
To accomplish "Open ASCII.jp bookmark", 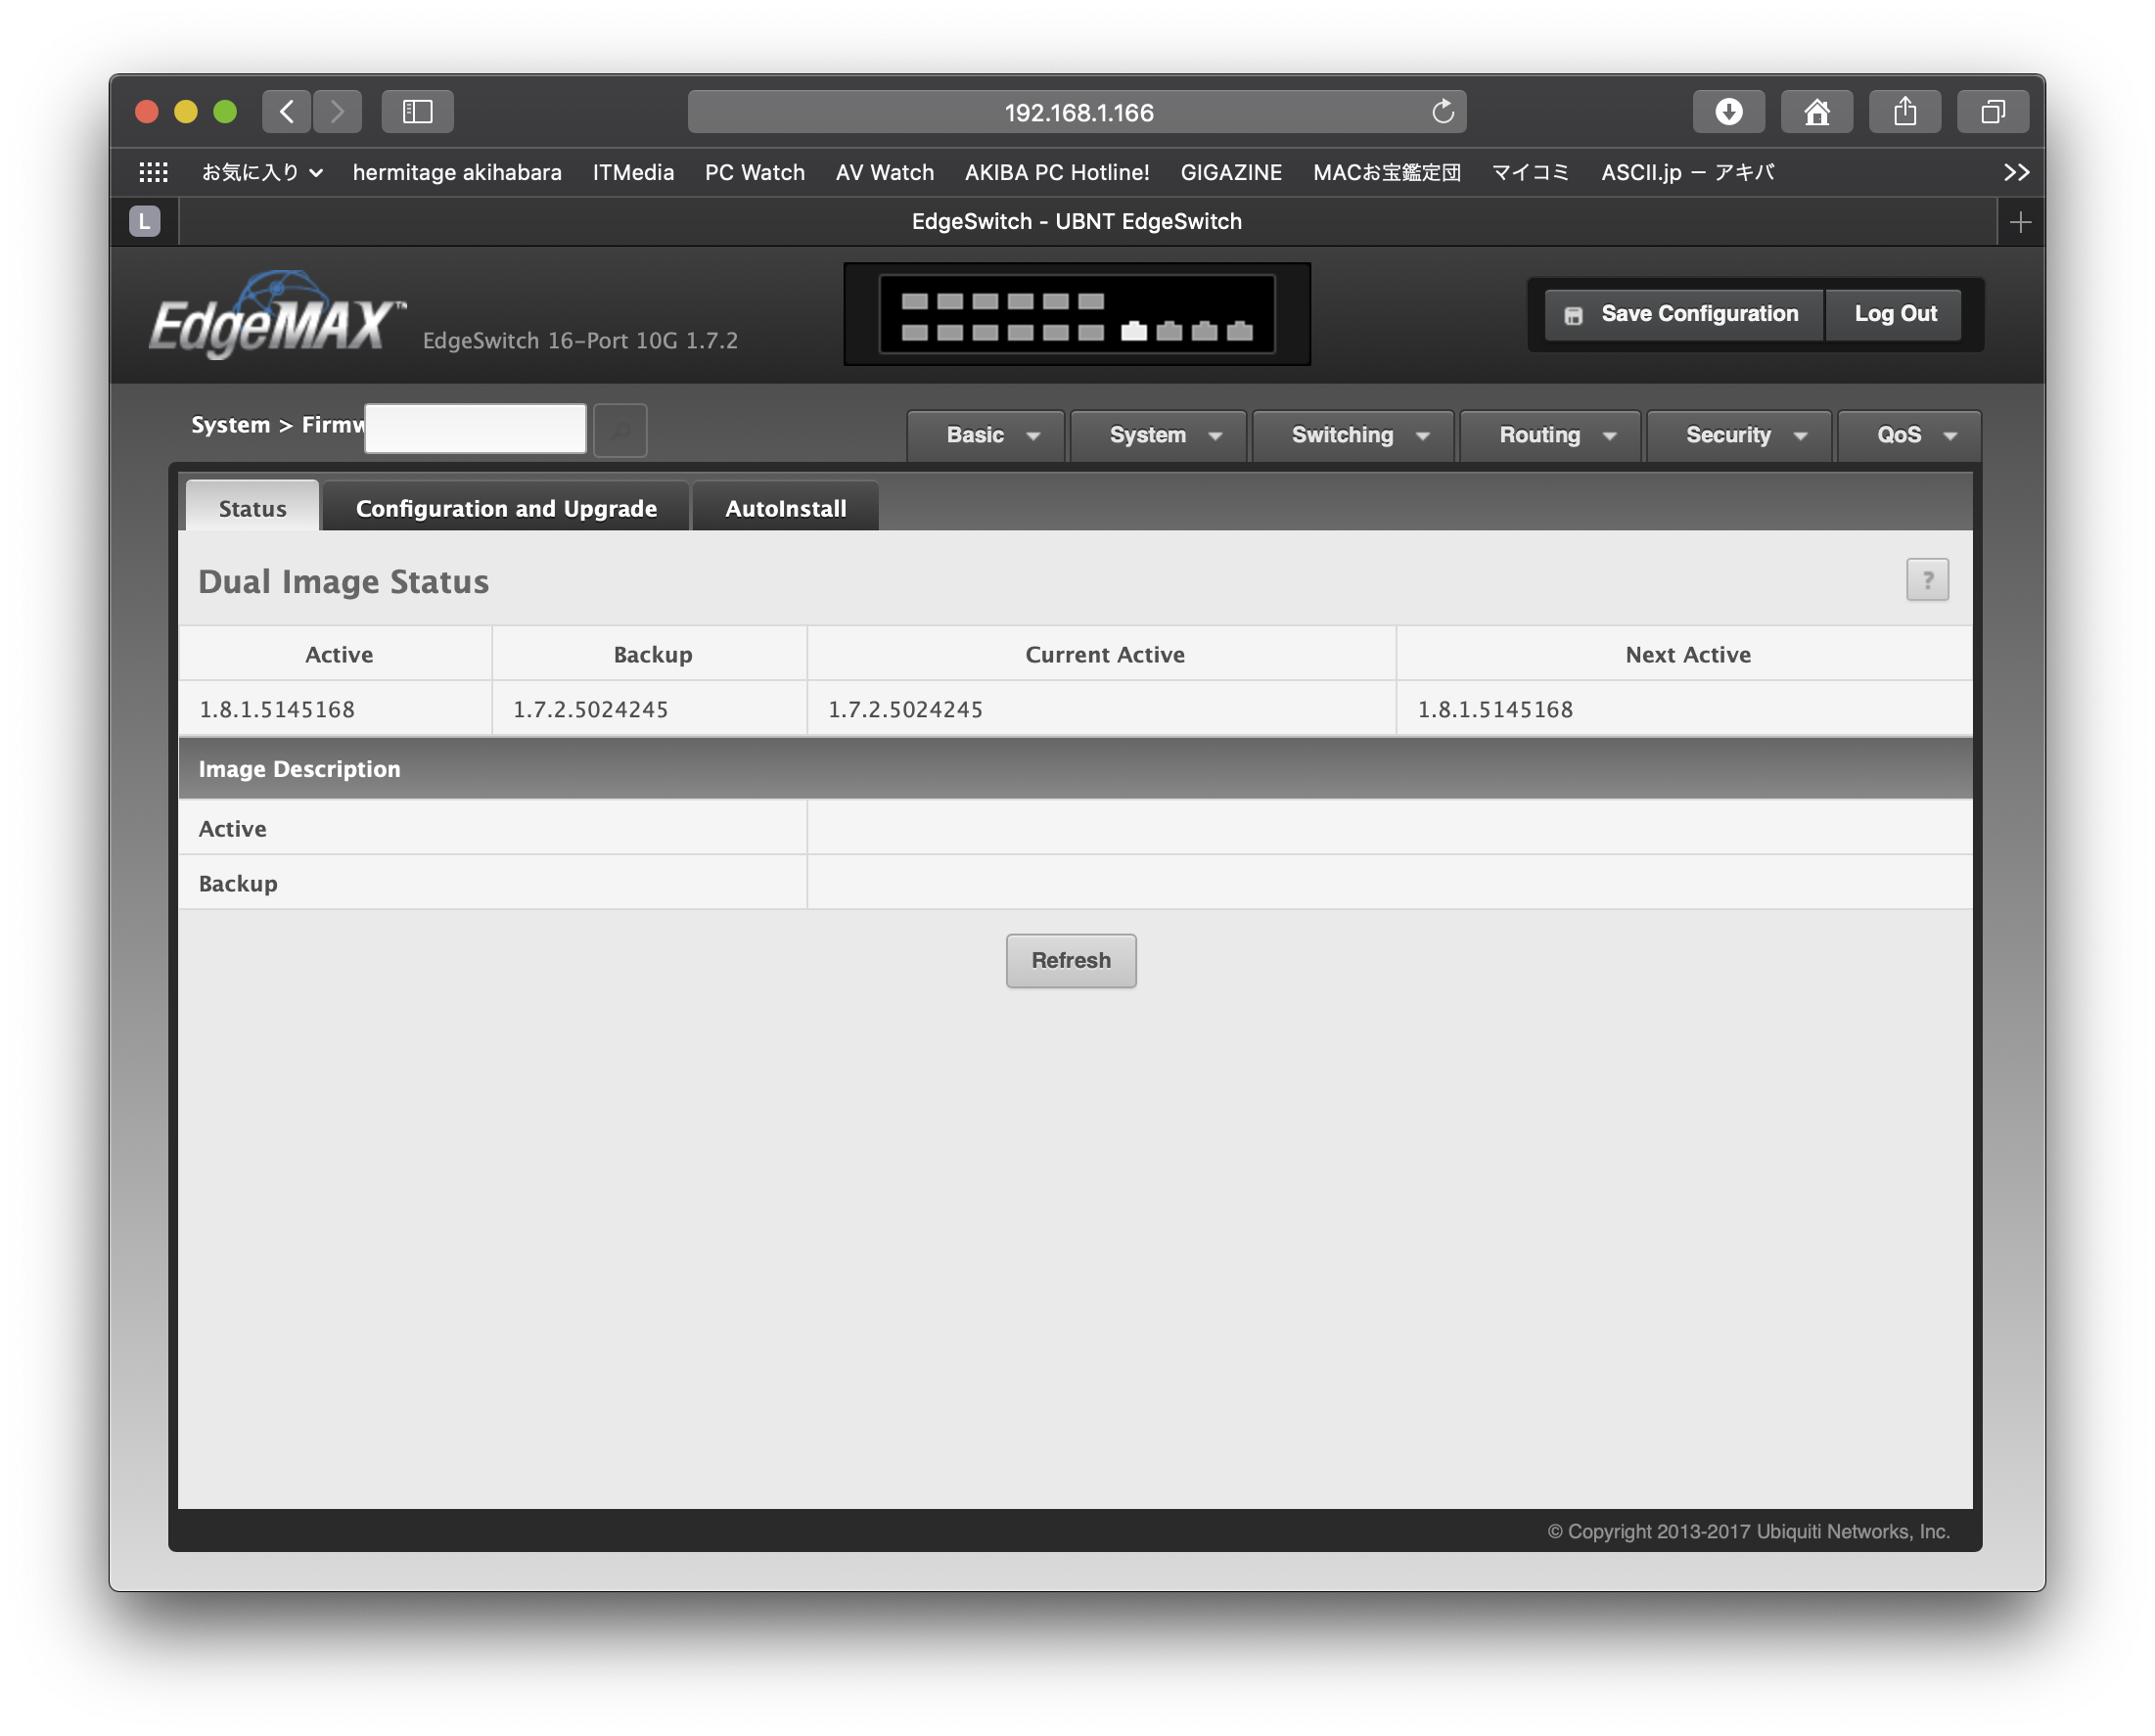I will coord(1686,172).
